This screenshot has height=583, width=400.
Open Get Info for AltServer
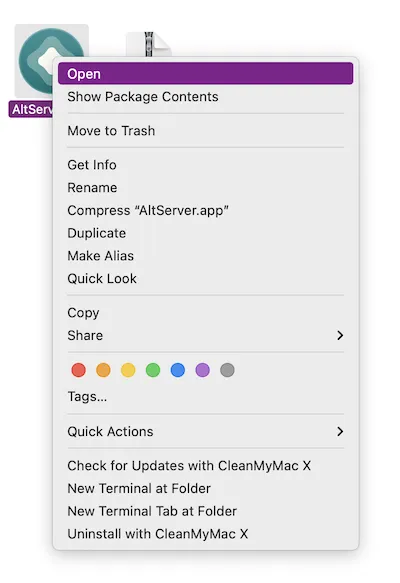coord(206,165)
